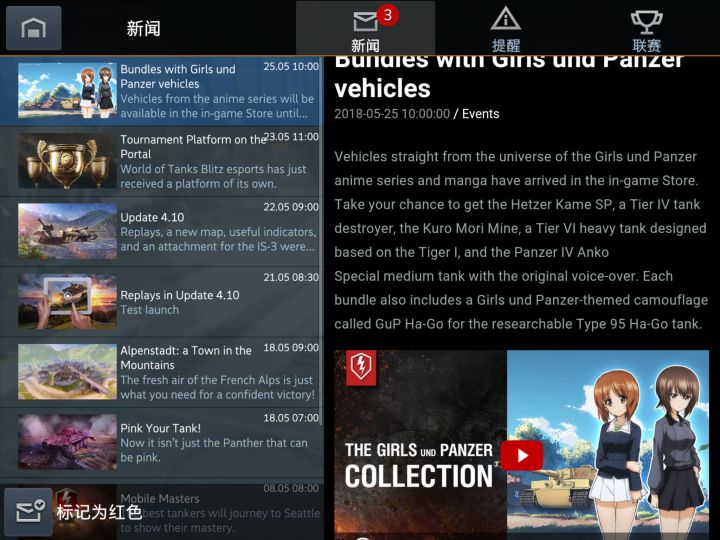This screenshot has height=540, width=720.
Task: Open the Pink Your Tank! news item
Action: (161, 442)
